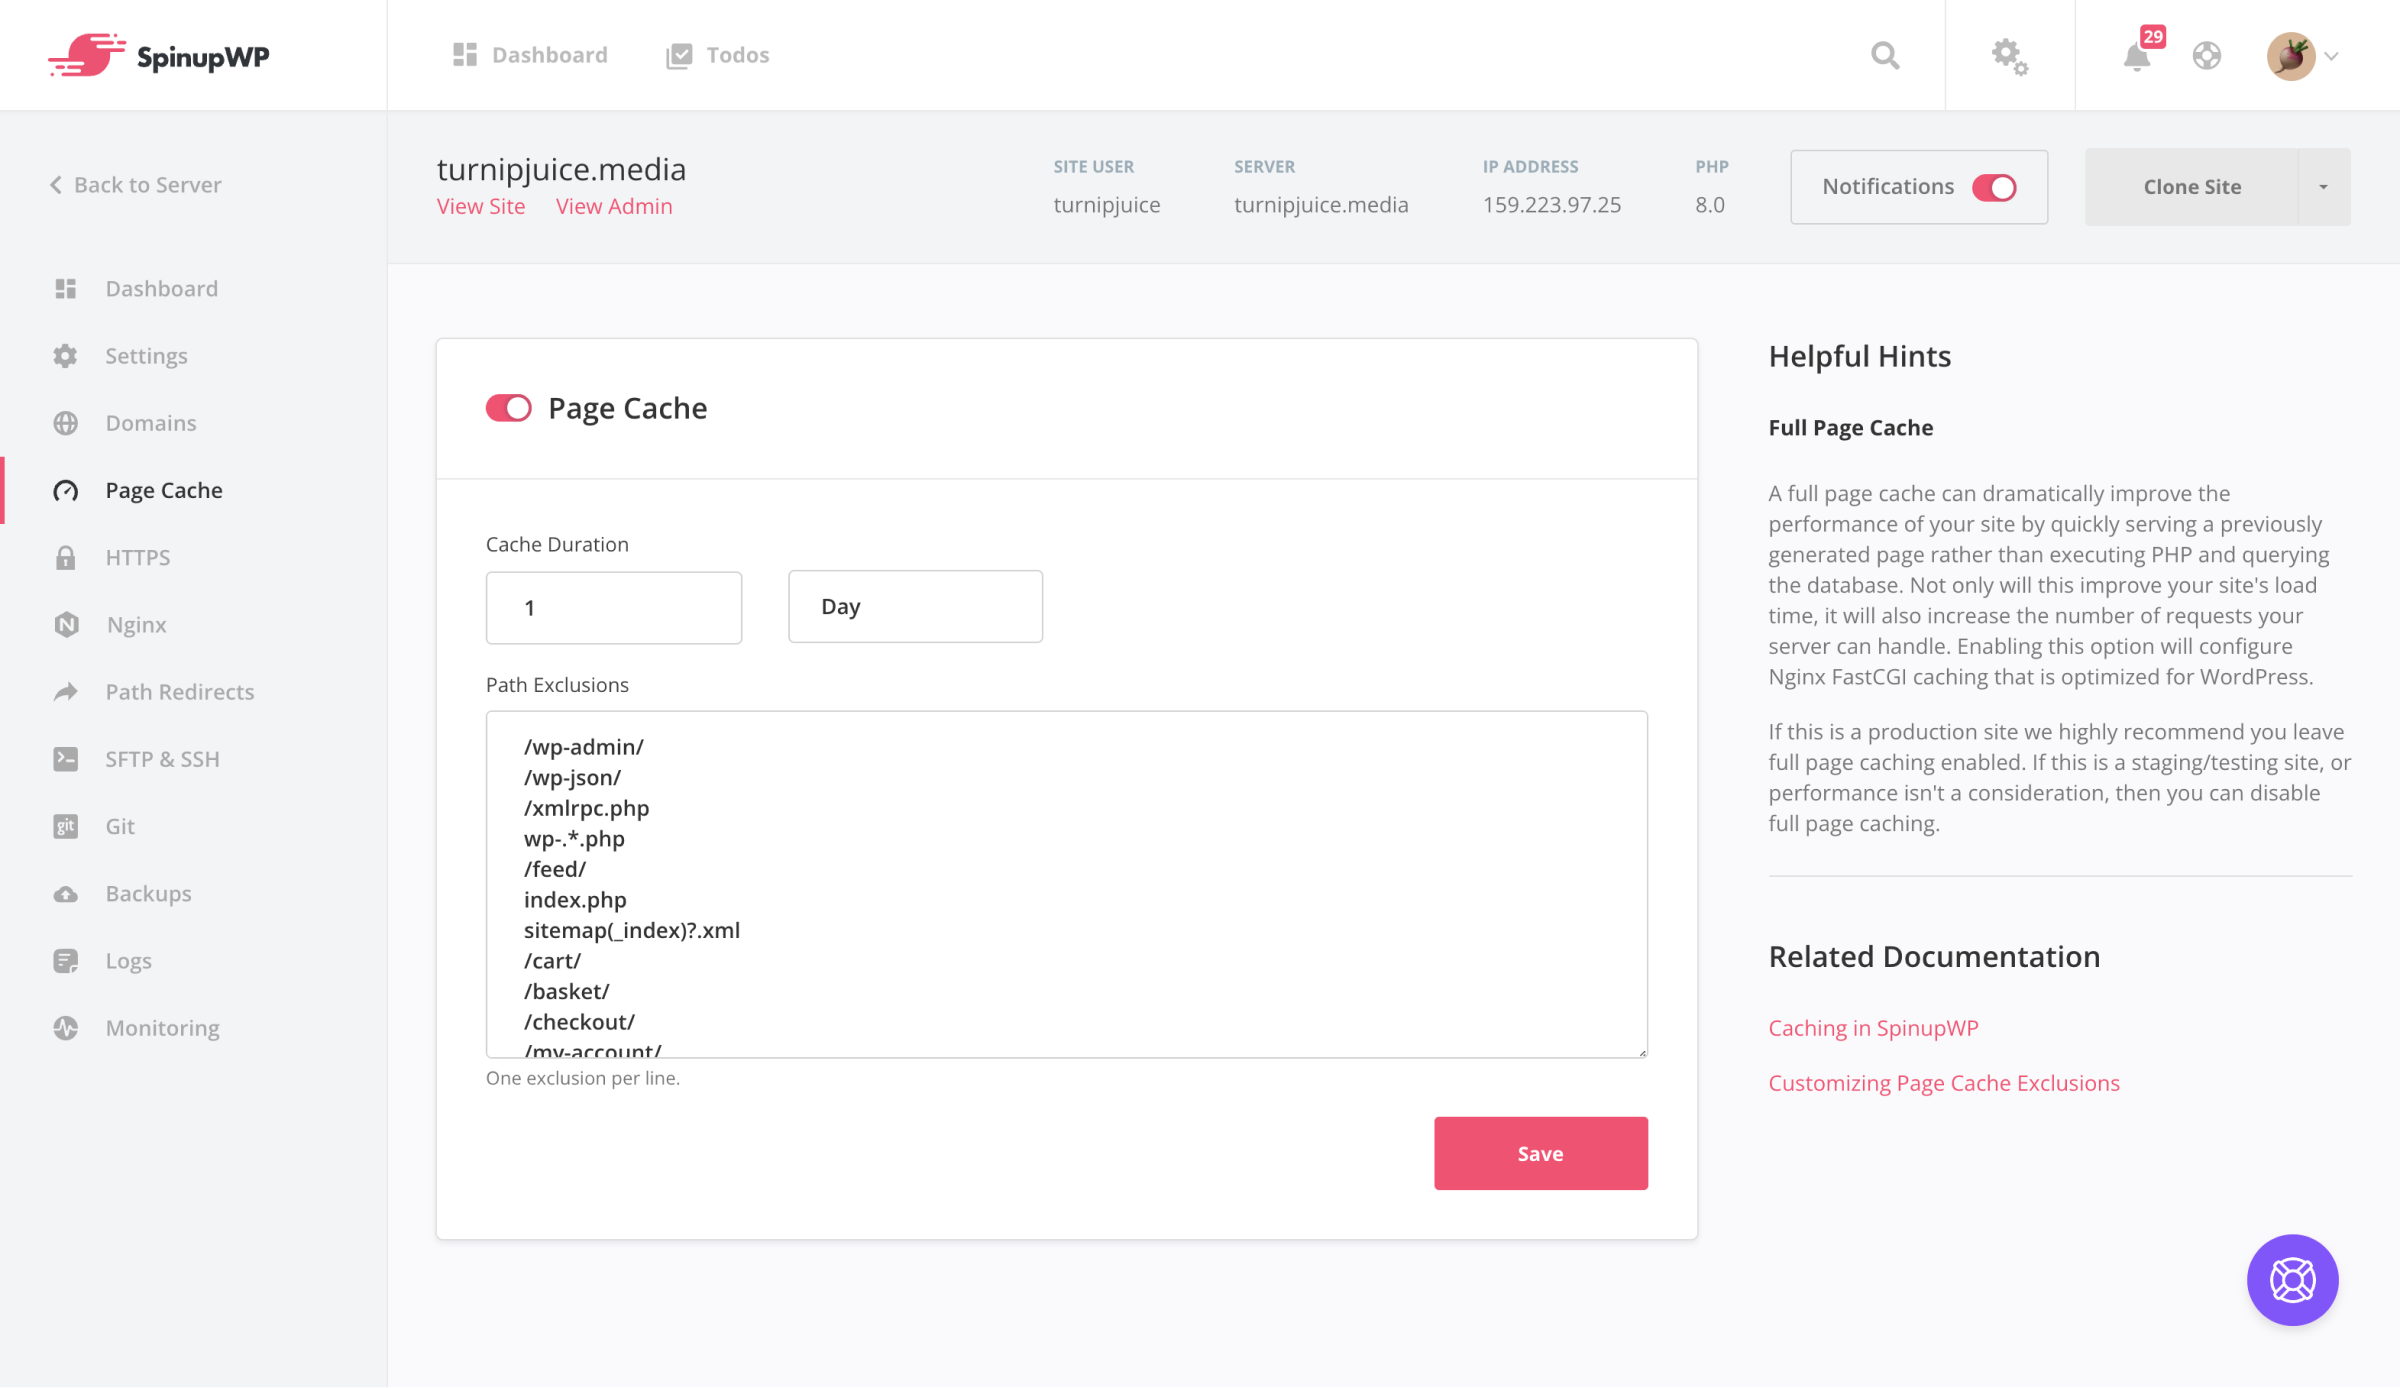Go to Nginx in the sidebar

coord(137,624)
